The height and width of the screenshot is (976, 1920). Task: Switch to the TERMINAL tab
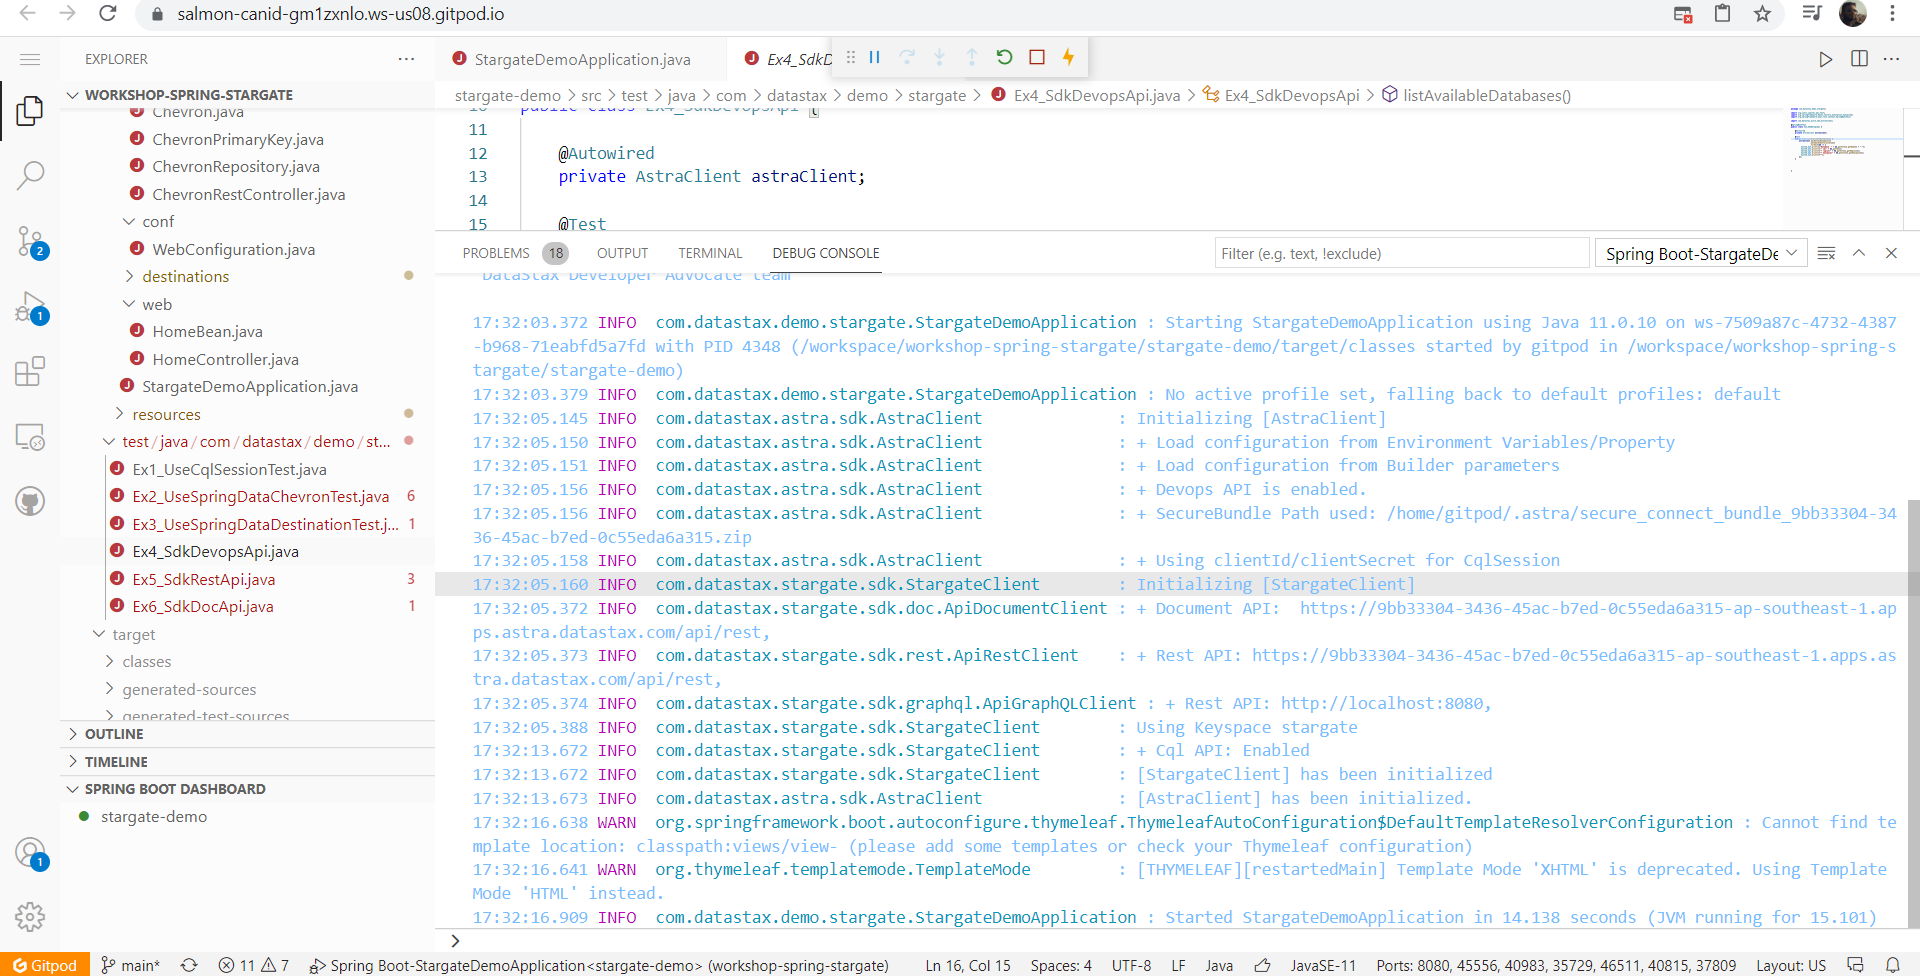tap(710, 253)
